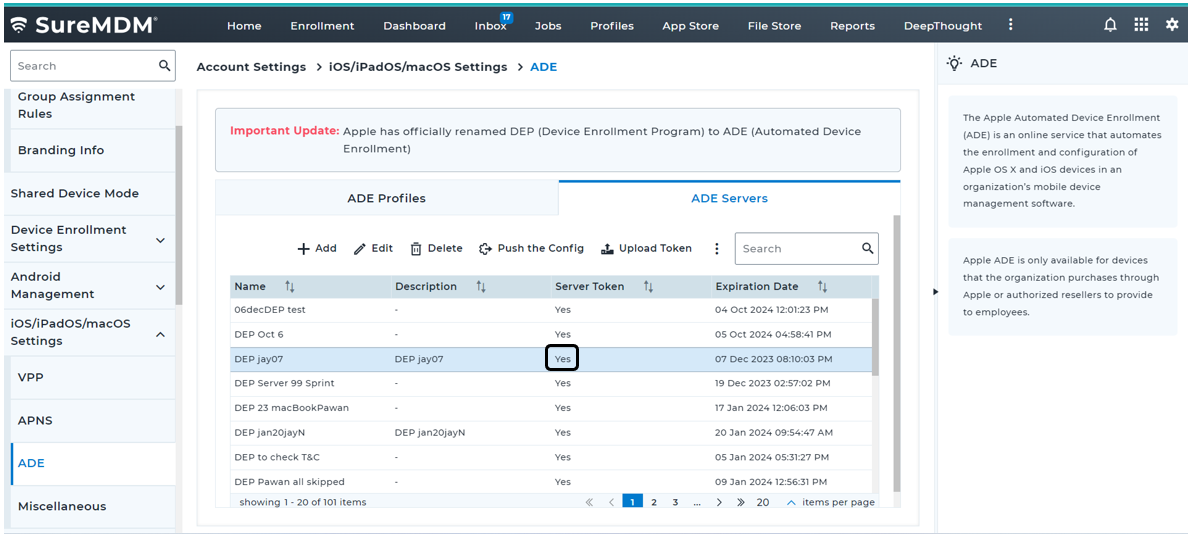This screenshot has width=1191, height=535.
Task: Open the items per page dropdown
Action: click(791, 502)
